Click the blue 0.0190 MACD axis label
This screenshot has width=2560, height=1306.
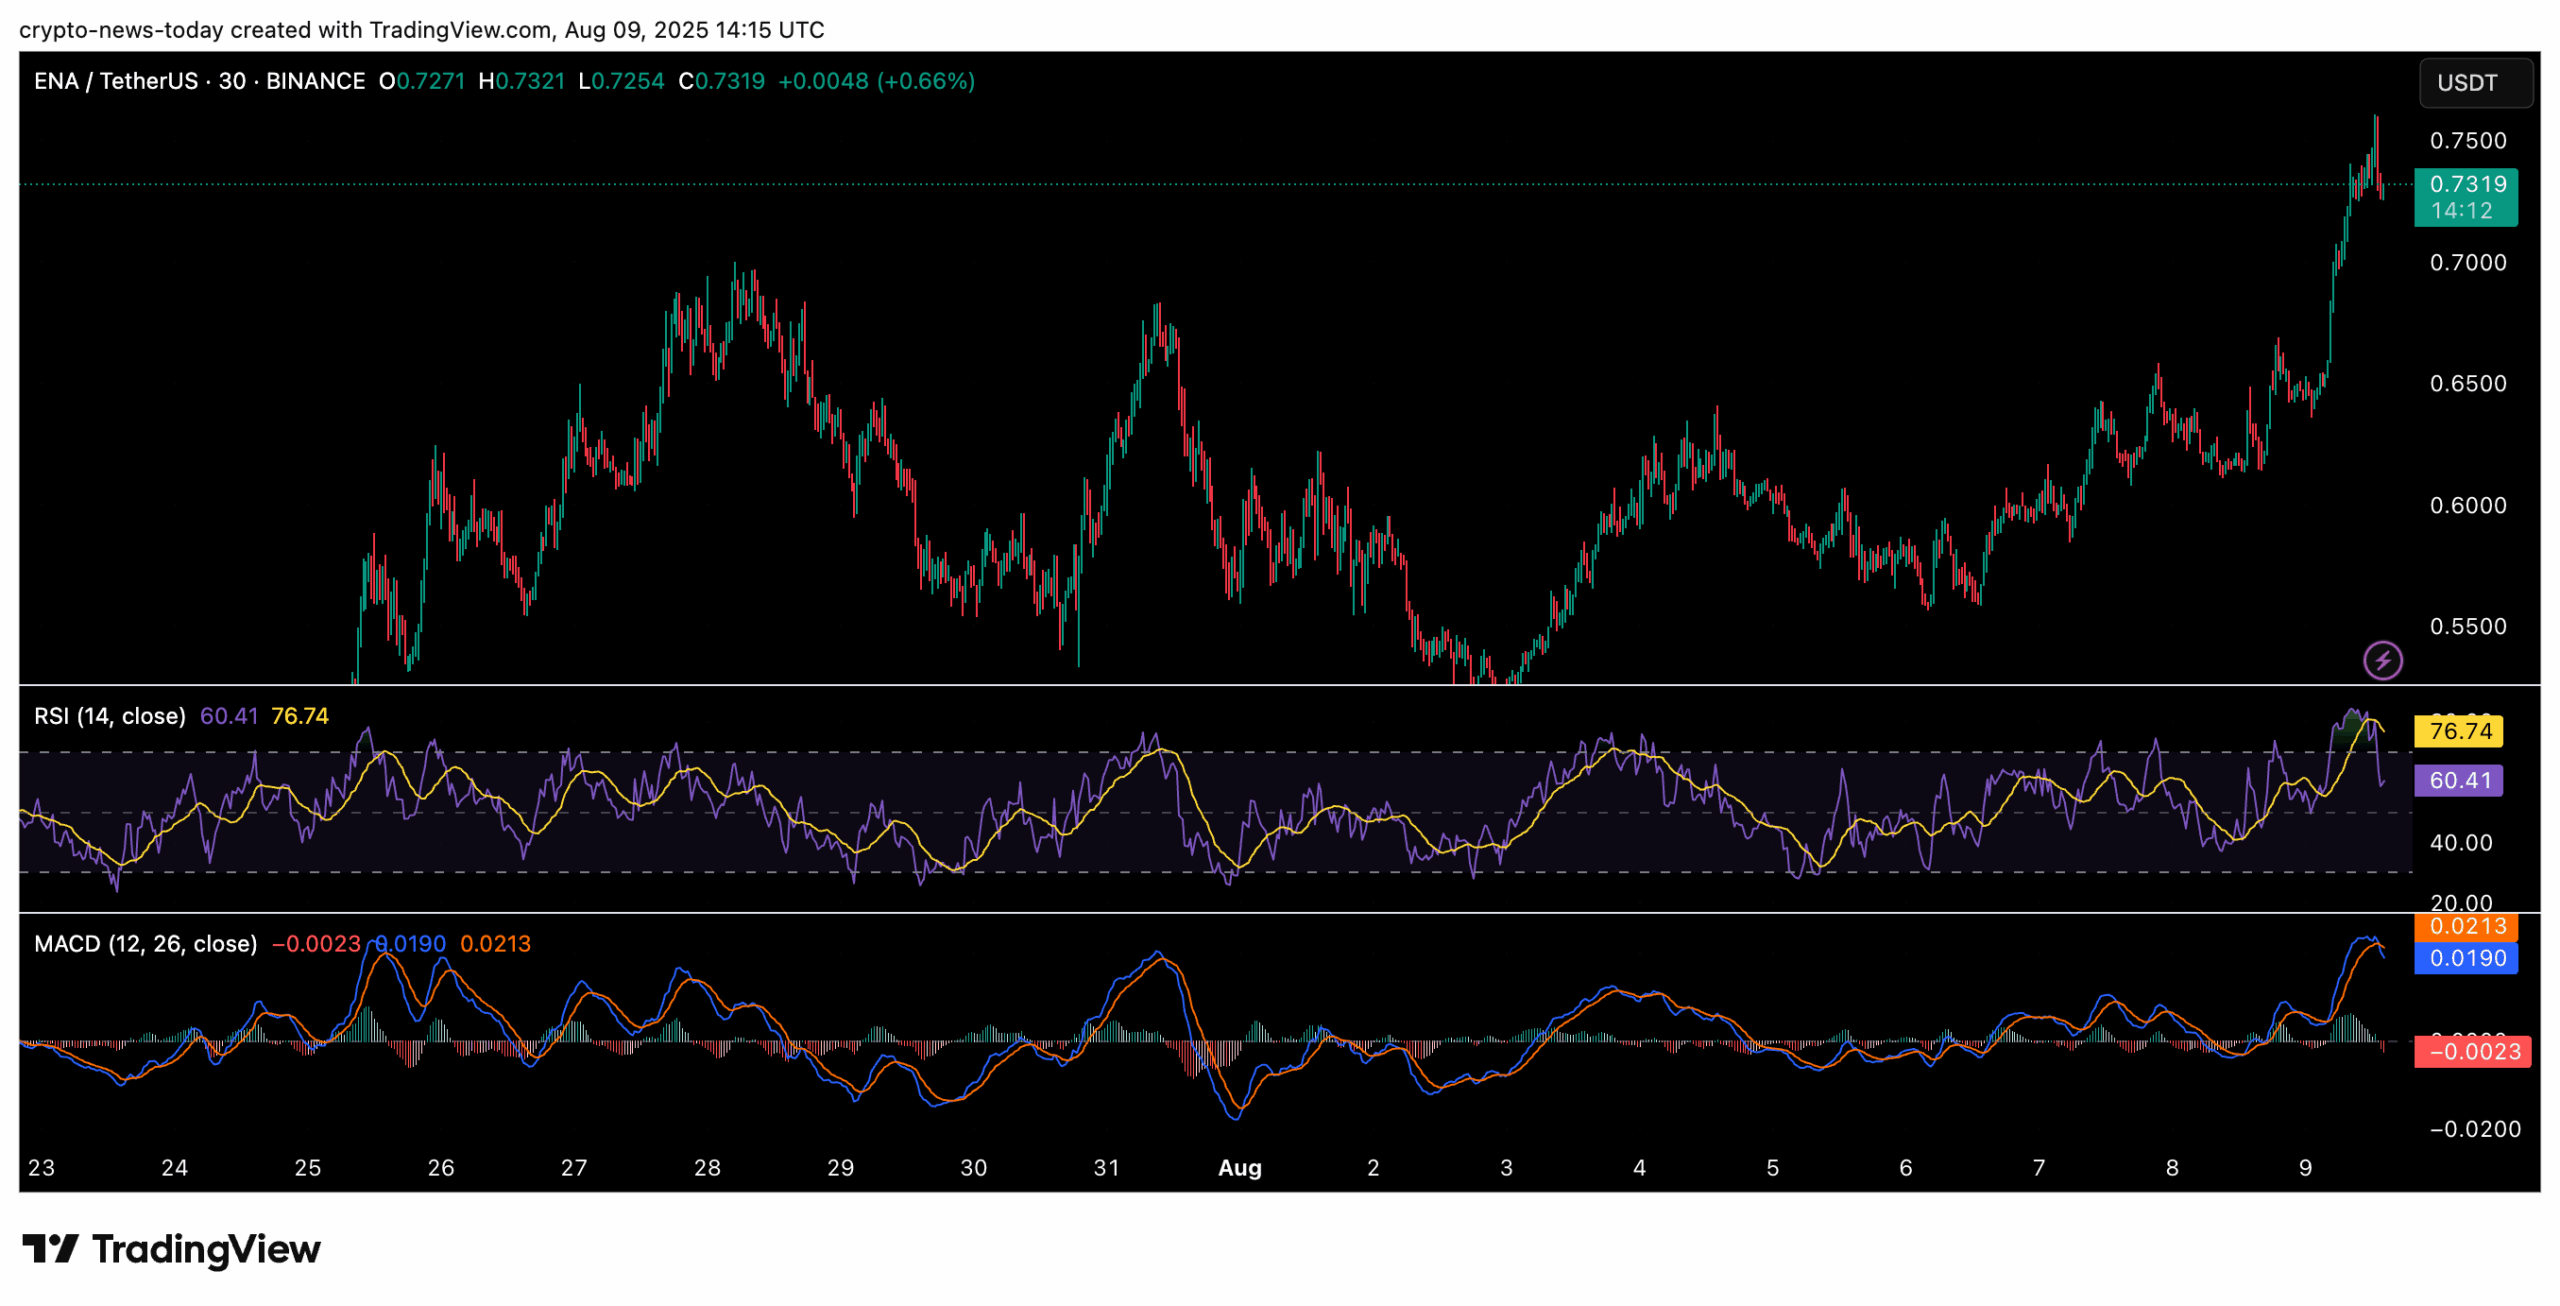click(x=2467, y=958)
